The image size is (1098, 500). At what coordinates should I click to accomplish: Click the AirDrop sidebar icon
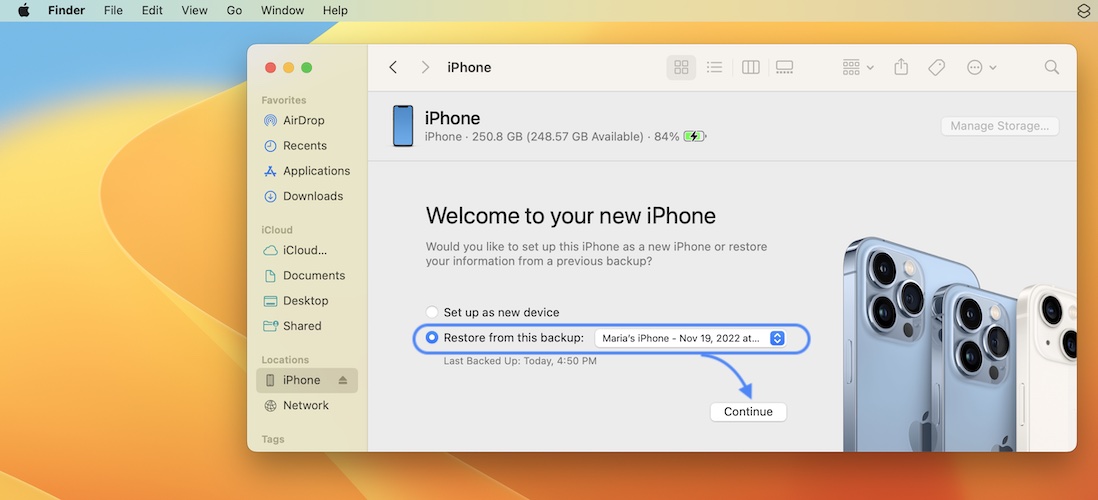click(270, 120)
